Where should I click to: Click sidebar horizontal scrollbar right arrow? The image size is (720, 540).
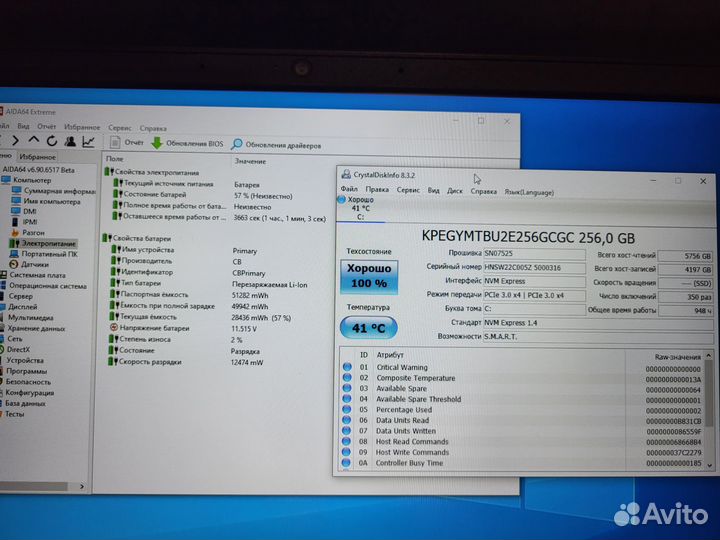click(x=82, y=486)
